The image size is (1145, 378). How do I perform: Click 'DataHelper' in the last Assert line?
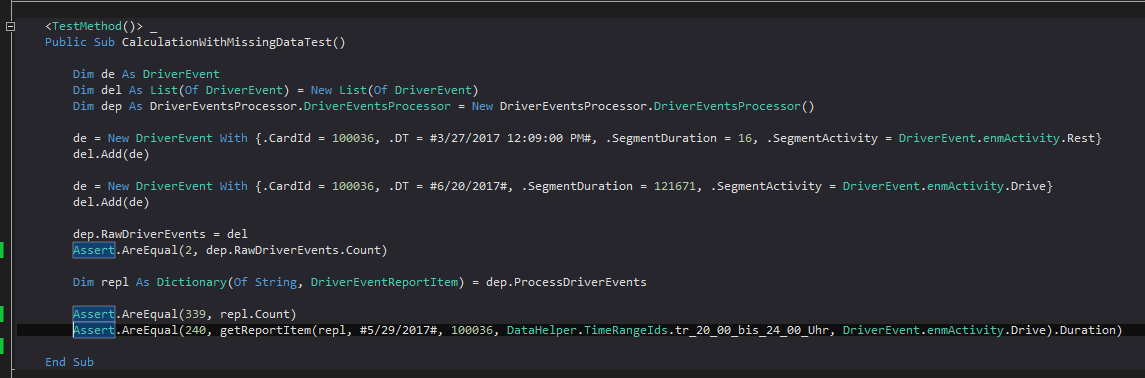pyautogui.click(x=541, y=331)
